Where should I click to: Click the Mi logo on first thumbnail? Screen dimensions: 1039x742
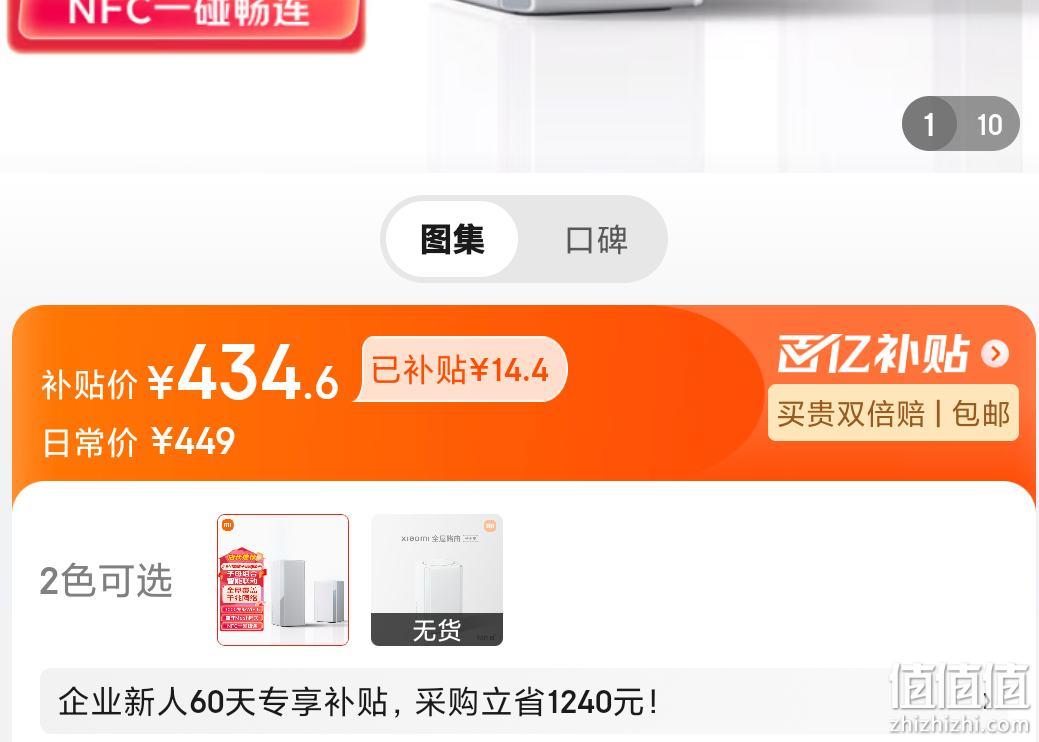coord(227,525)
